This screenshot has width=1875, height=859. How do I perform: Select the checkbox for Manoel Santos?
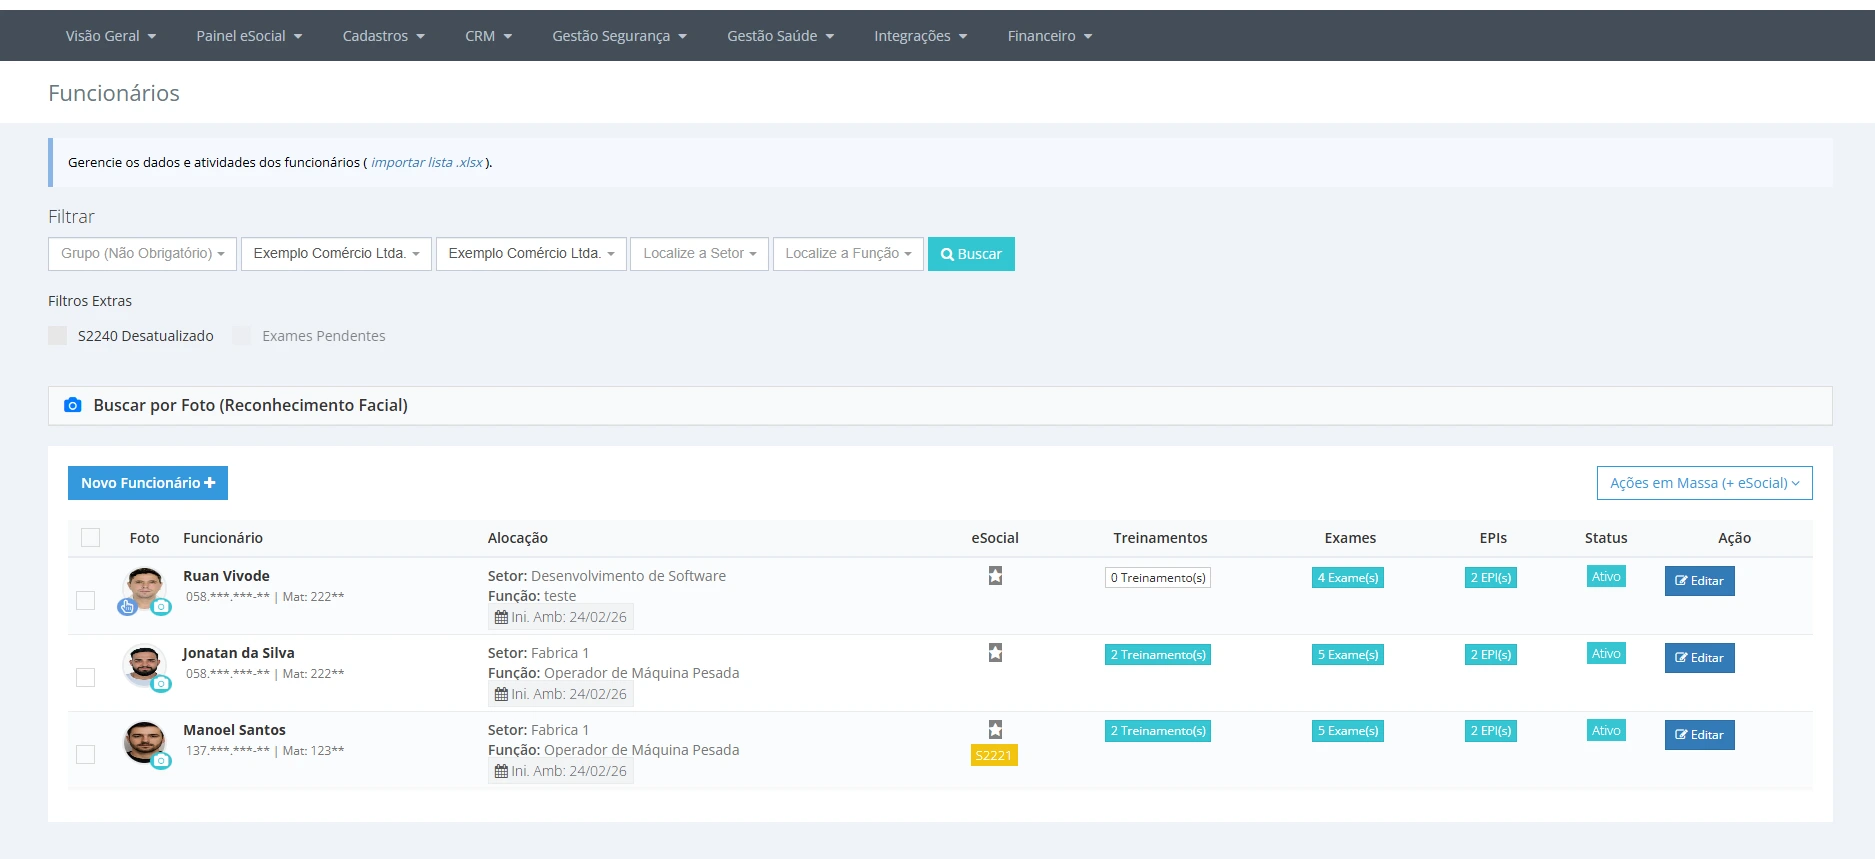(86, 754)
